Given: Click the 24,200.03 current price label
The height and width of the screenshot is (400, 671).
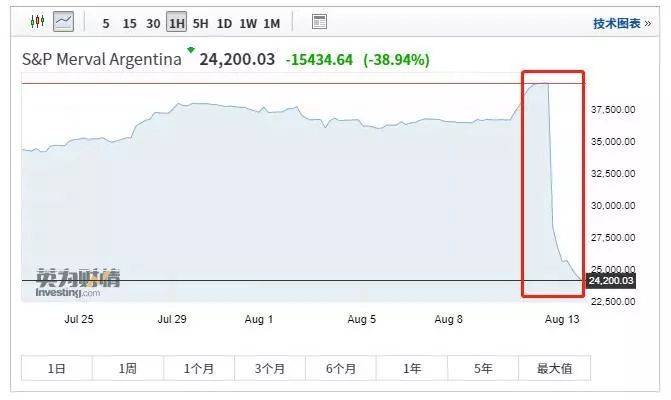Looking at the screenshot, I should click(612, 281).
